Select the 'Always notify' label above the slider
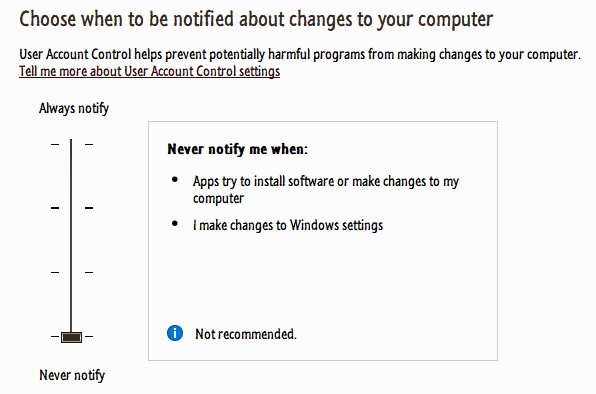The width and height of the screenshot is (596, 394). tap(74, 108)
